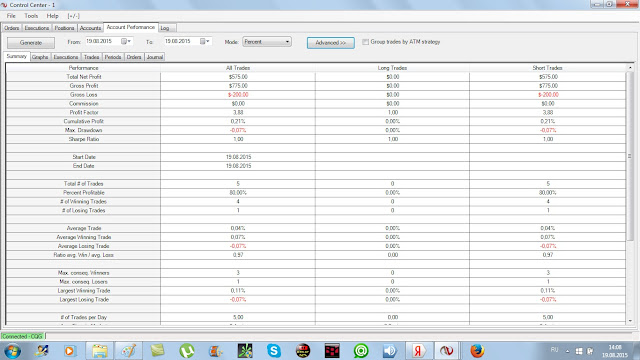Click the Start Date row label
Viewport: 640px width, 360px height.
point(84,157)
